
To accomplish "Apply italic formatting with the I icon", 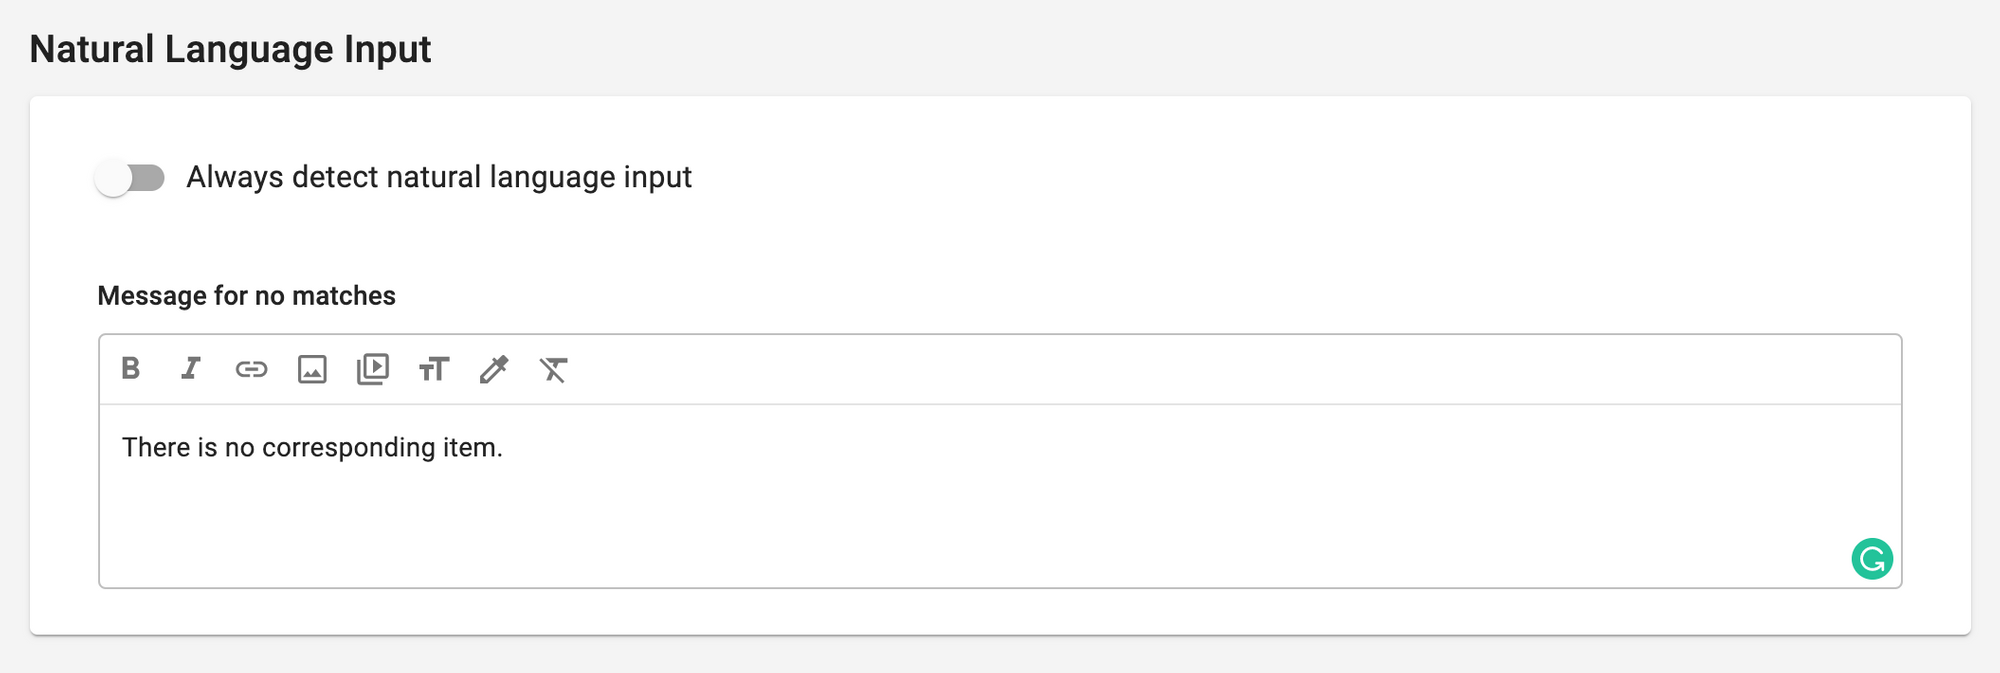I will pos(190,369).
